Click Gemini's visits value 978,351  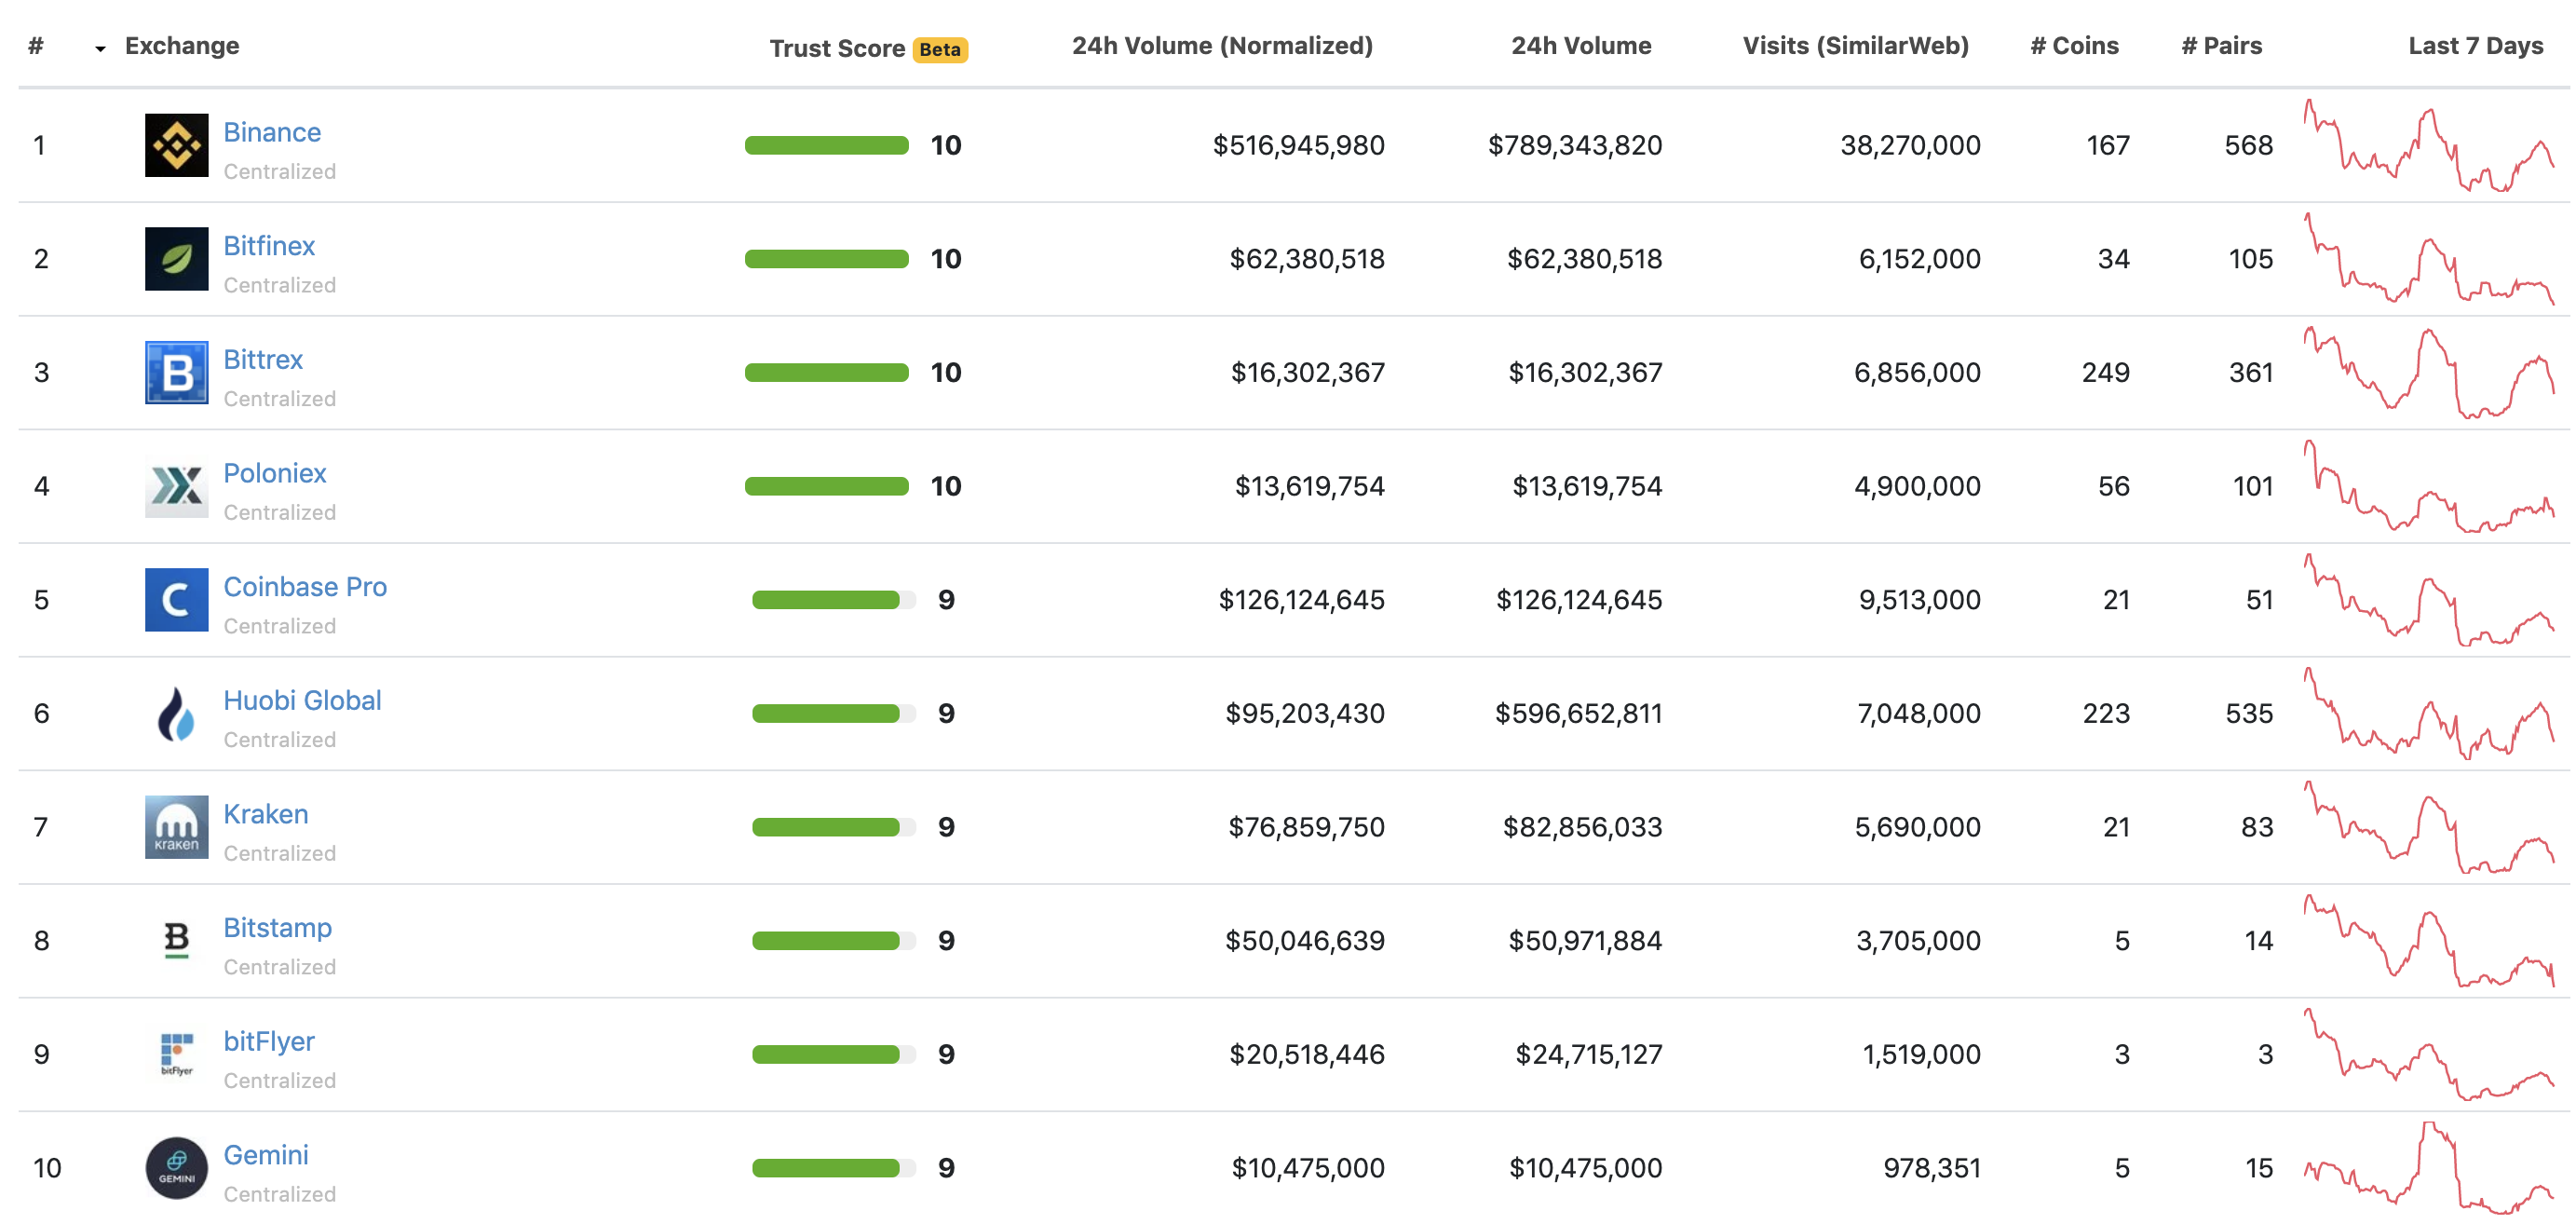1932,1167
